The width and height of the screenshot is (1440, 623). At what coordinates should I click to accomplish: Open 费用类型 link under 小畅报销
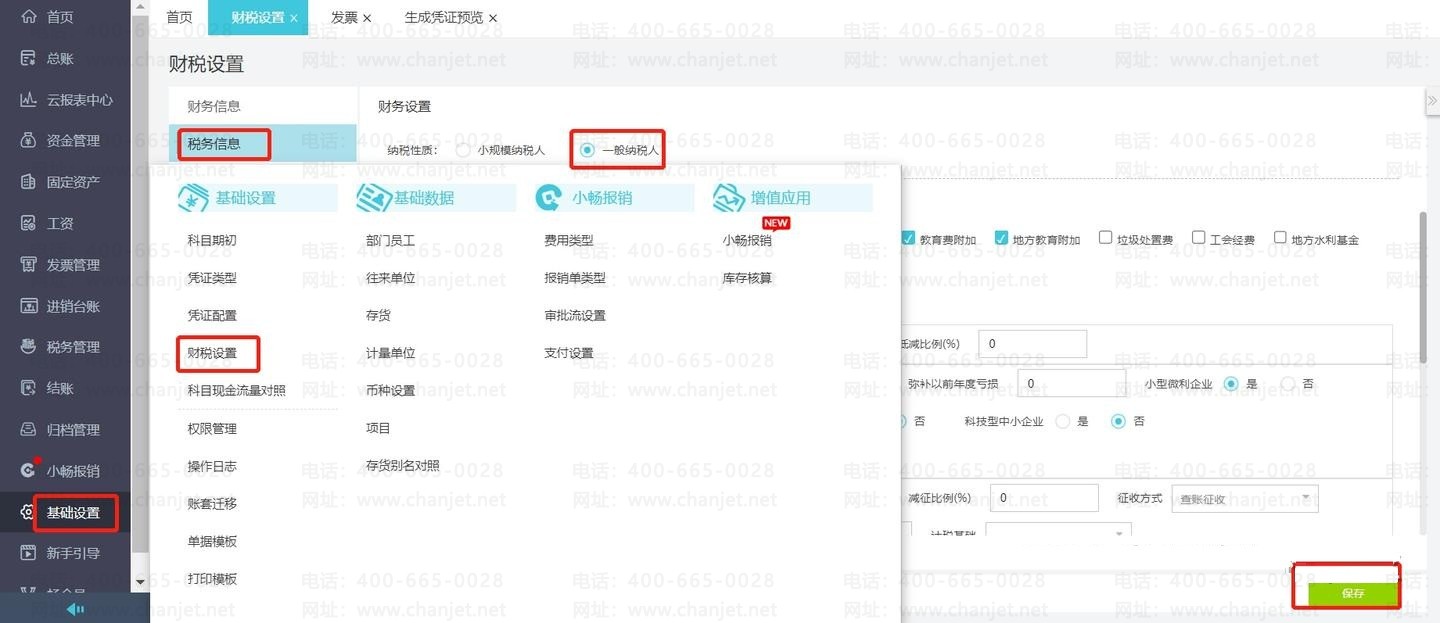569,240
